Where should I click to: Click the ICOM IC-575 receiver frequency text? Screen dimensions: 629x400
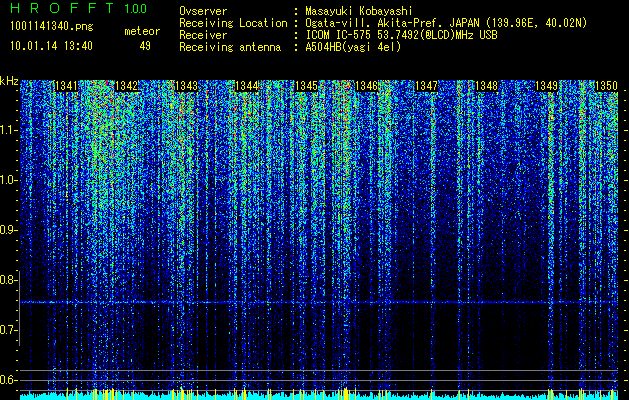[x=402, y=35]
